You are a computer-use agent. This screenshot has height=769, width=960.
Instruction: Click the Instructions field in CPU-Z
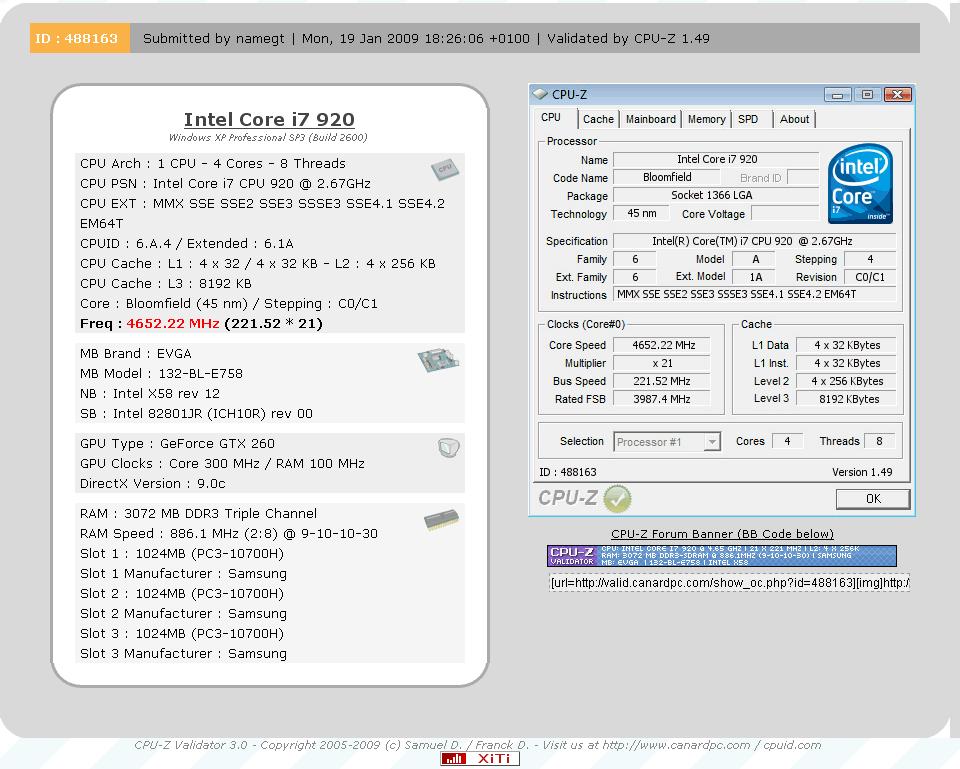pyautogui.click(x=754, y=294)
